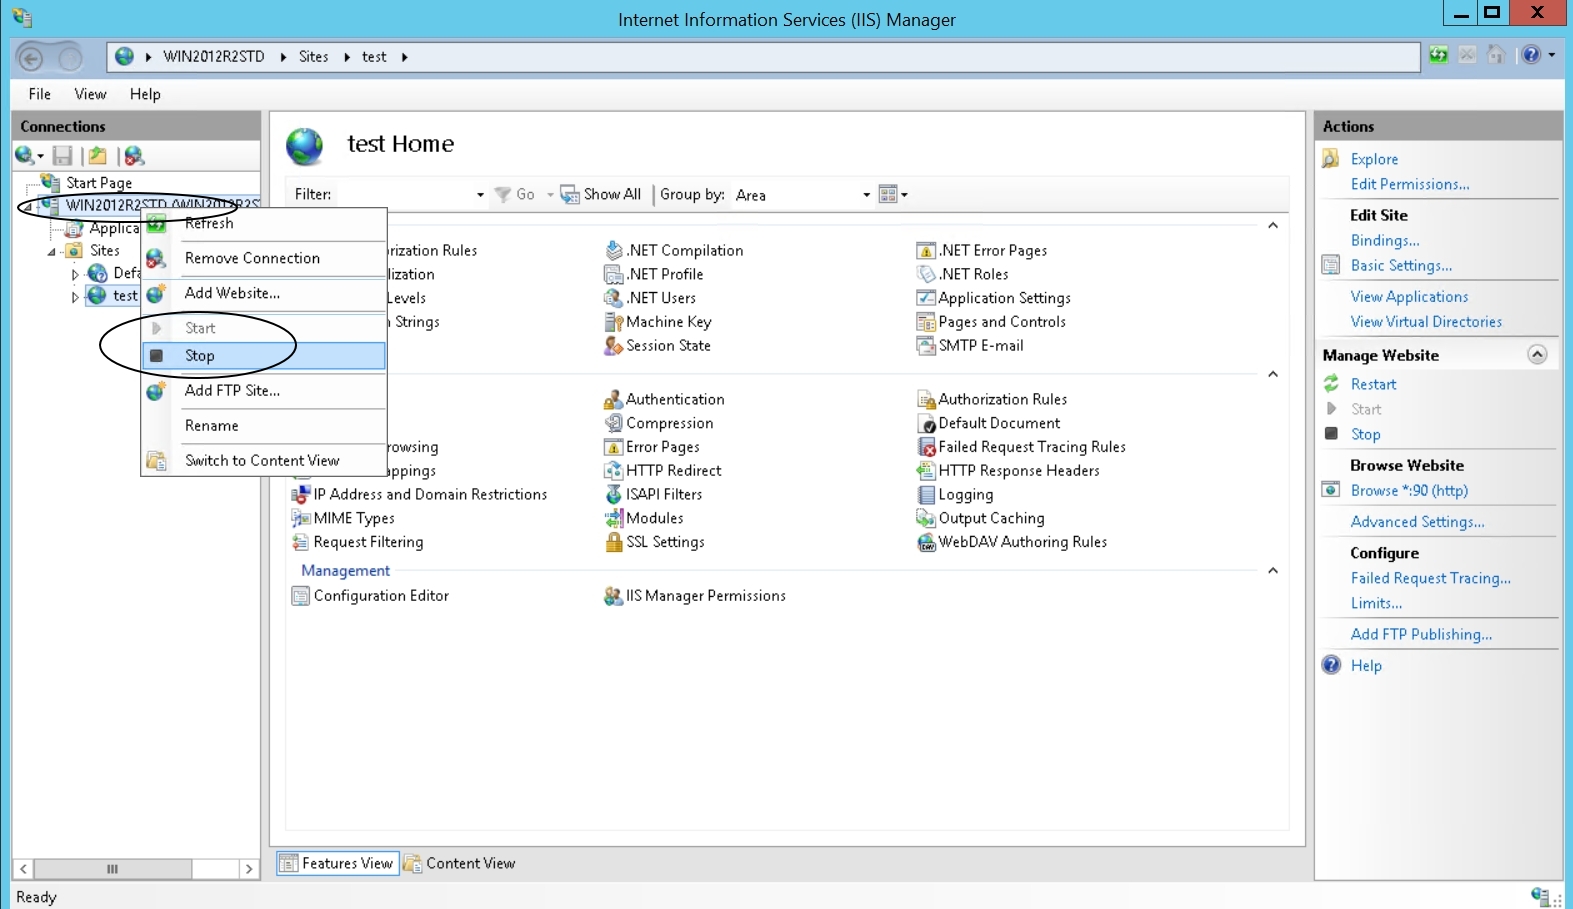The height and width of the screenshot is (909, 1573).
Task: Open the view mode dropdown button
Action: [893, 194]
